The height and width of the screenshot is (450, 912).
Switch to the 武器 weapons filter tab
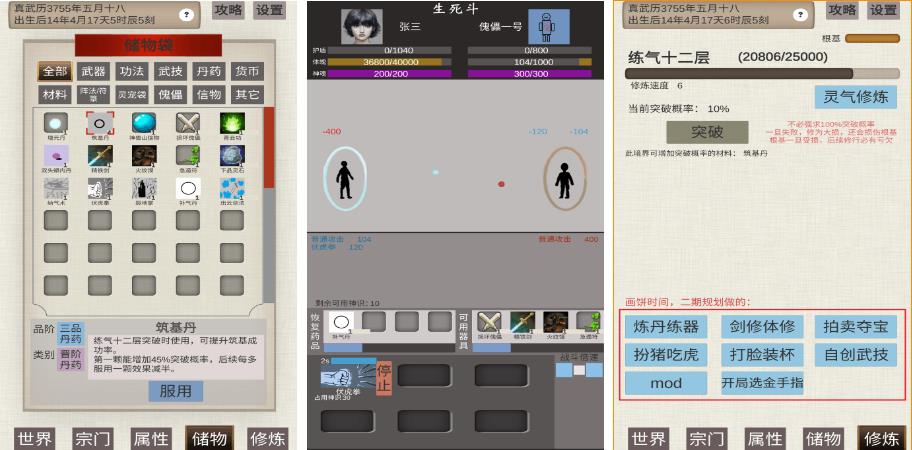(x=93, y=72)
